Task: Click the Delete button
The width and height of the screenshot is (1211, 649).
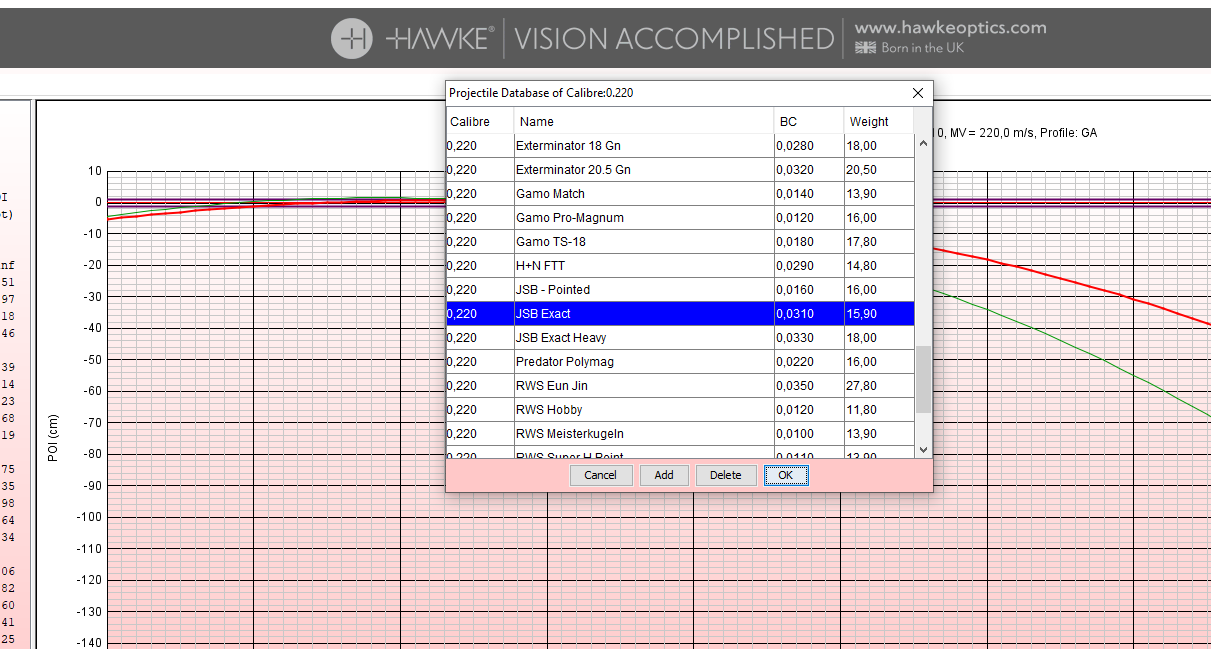Action: 725,475
